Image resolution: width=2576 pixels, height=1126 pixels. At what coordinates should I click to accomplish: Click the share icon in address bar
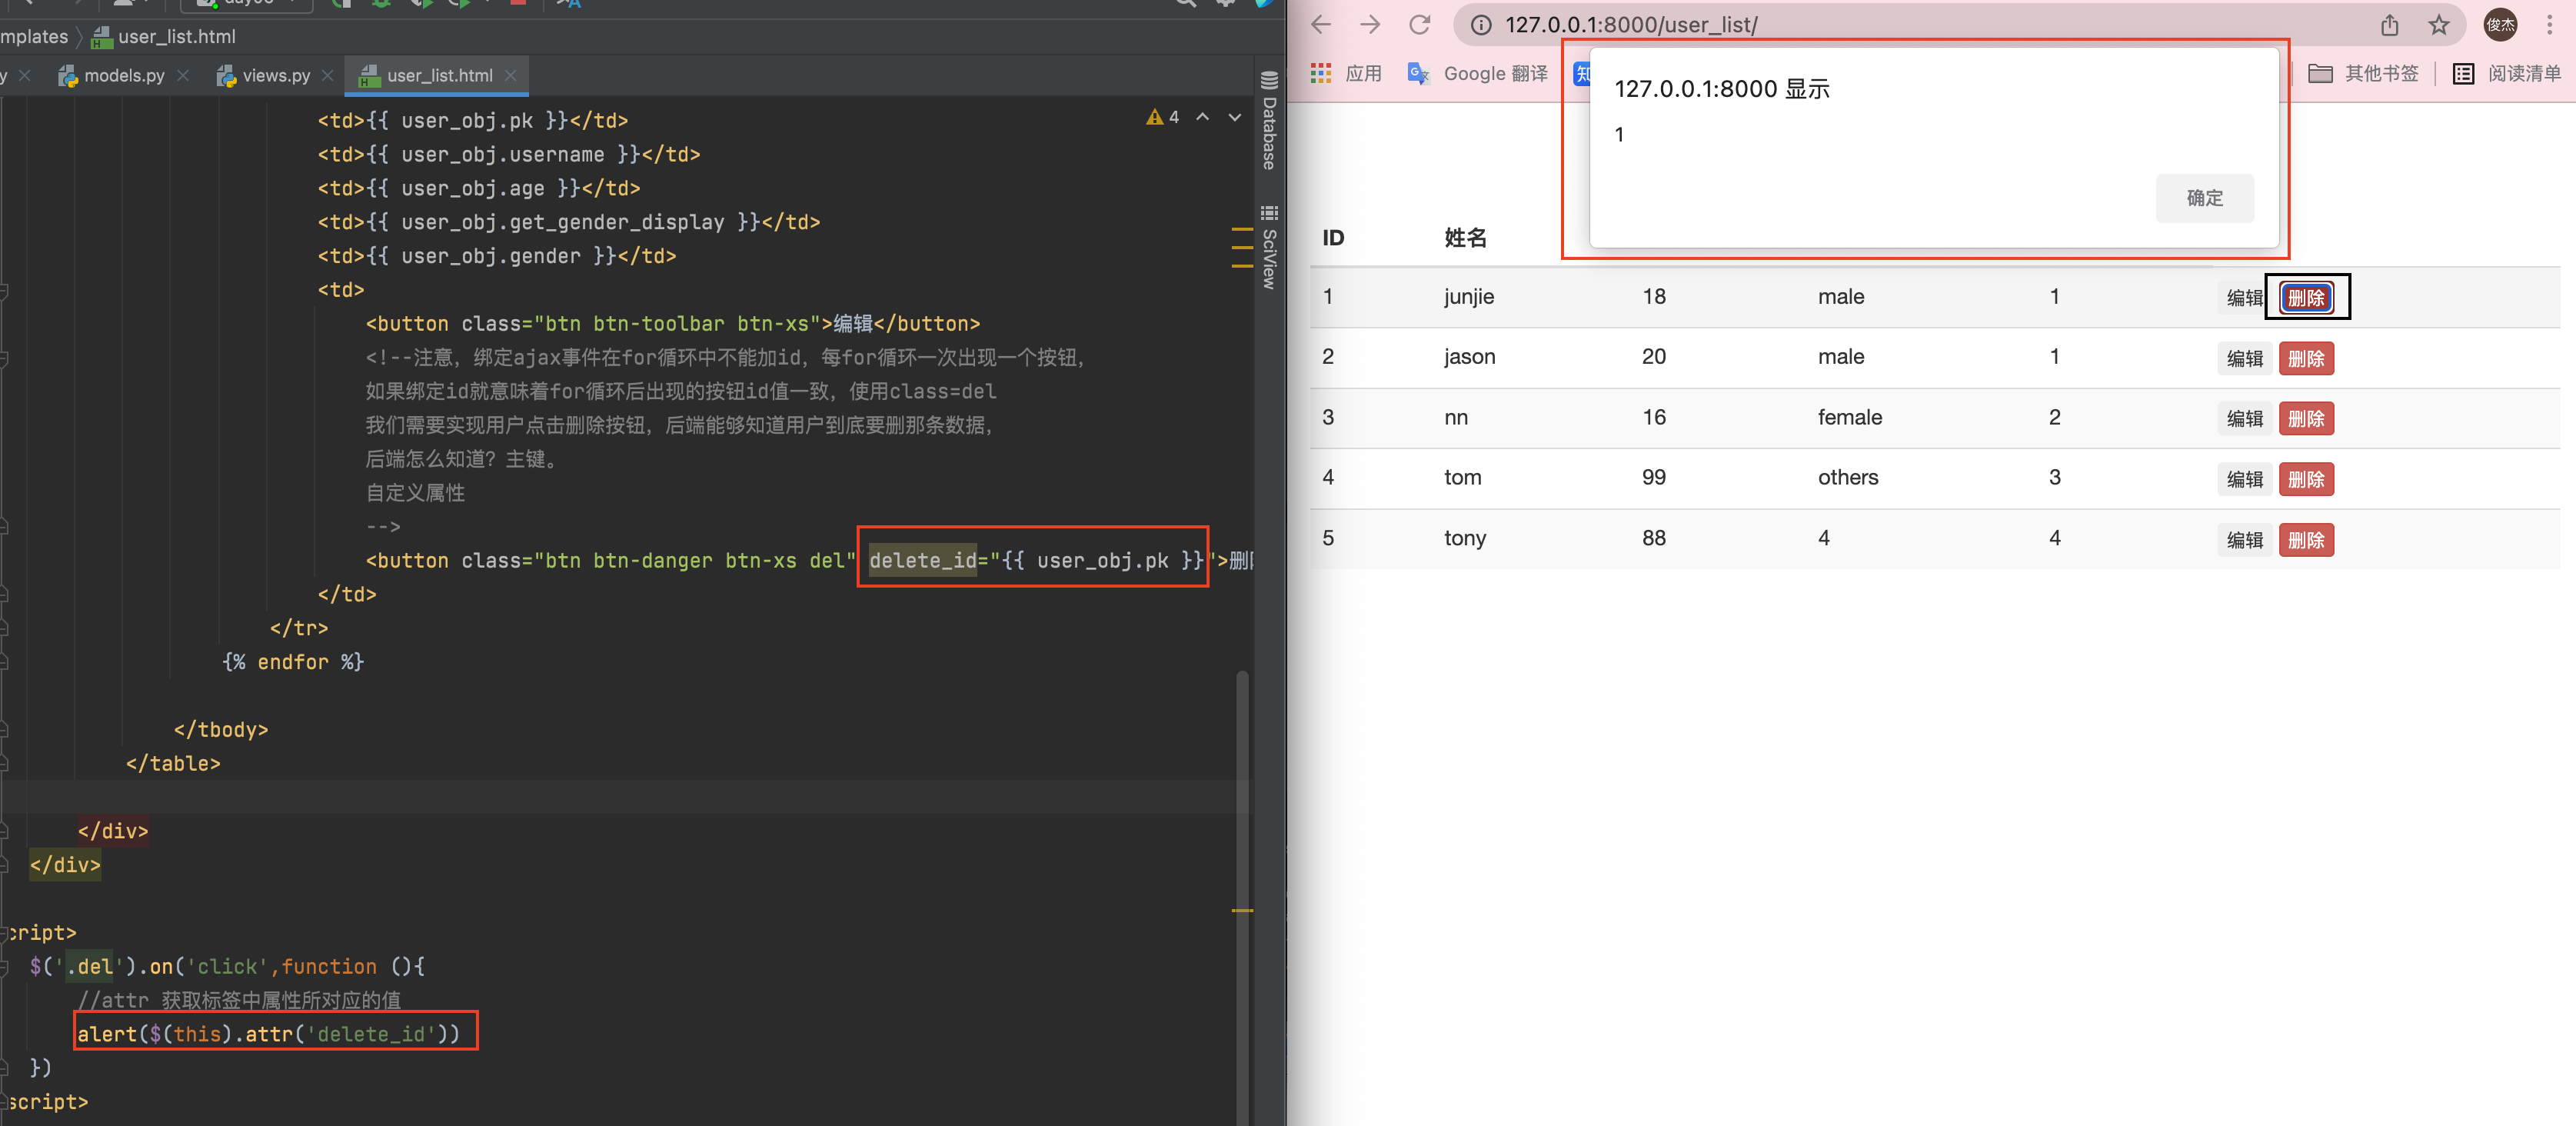[2389, 24]
